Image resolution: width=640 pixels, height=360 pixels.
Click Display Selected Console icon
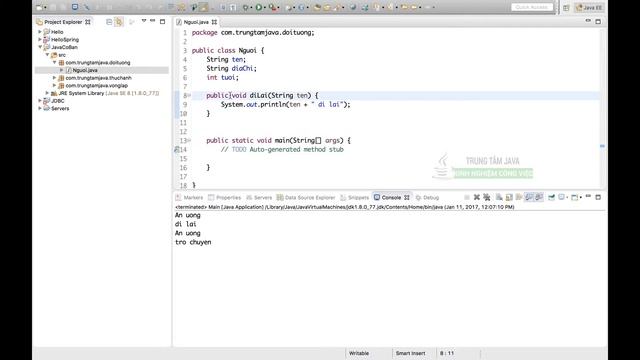pyautogui.click(x=562, y=197)
